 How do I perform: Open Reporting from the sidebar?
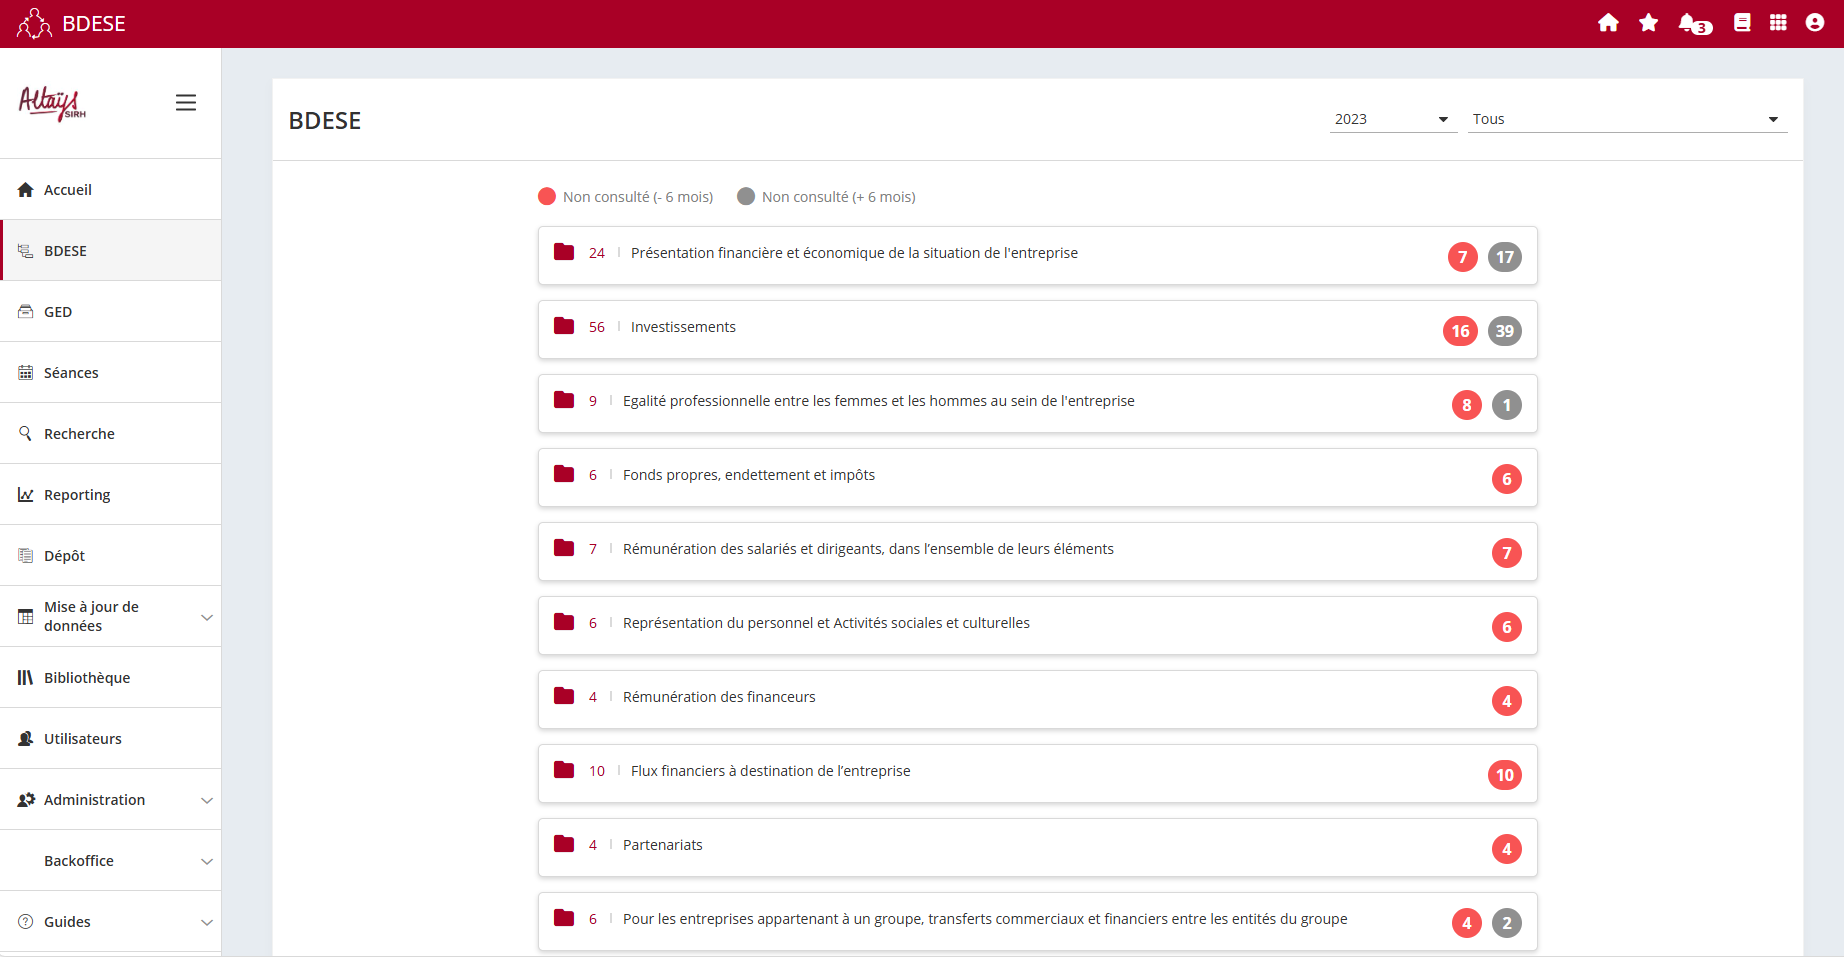pos(77,495)
